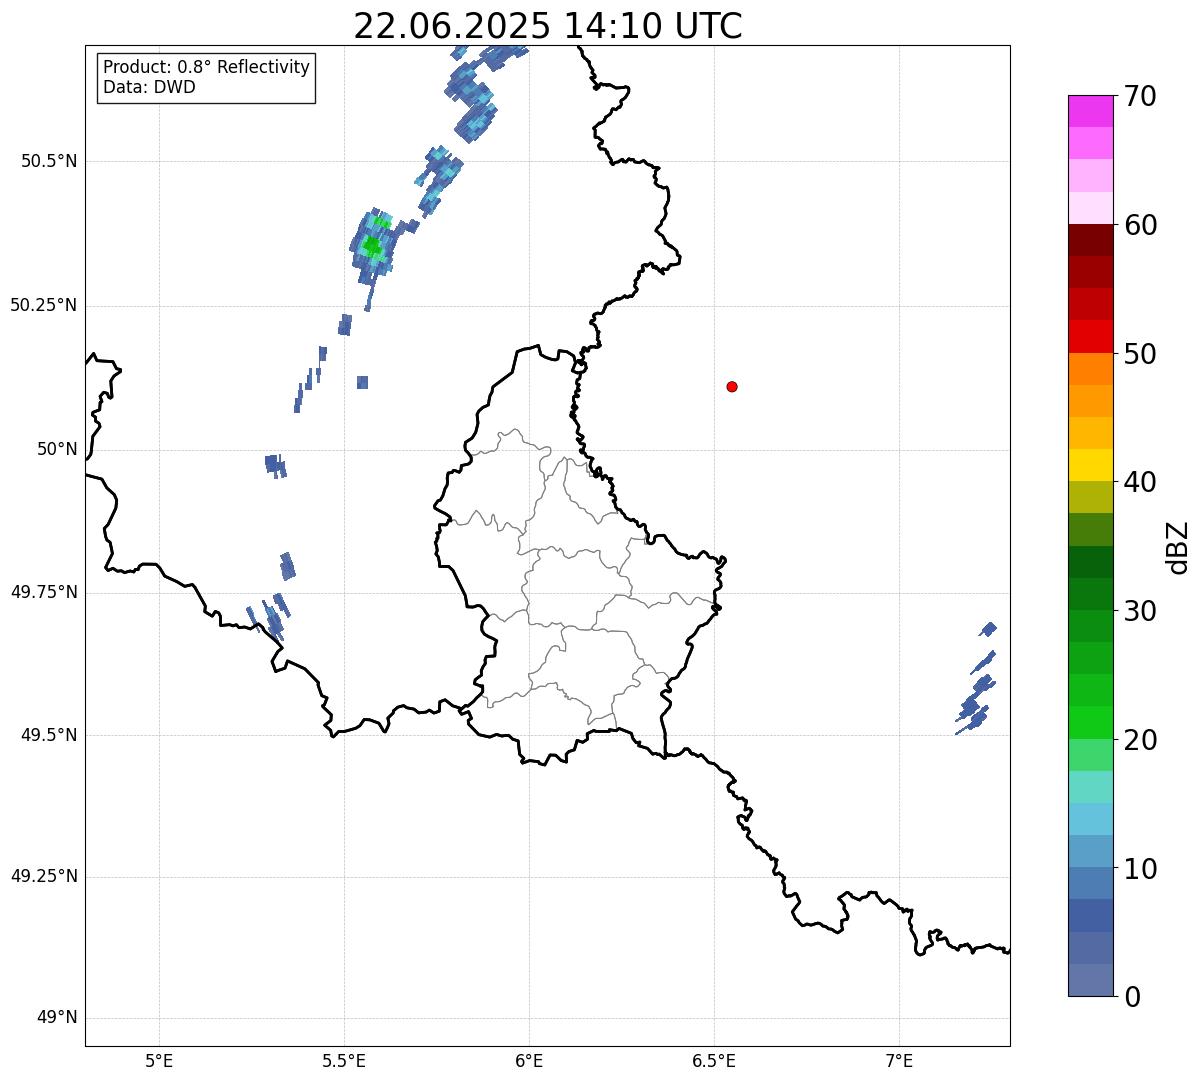
Task: Click the 7°E longitude label
Action: [899, 1060]
